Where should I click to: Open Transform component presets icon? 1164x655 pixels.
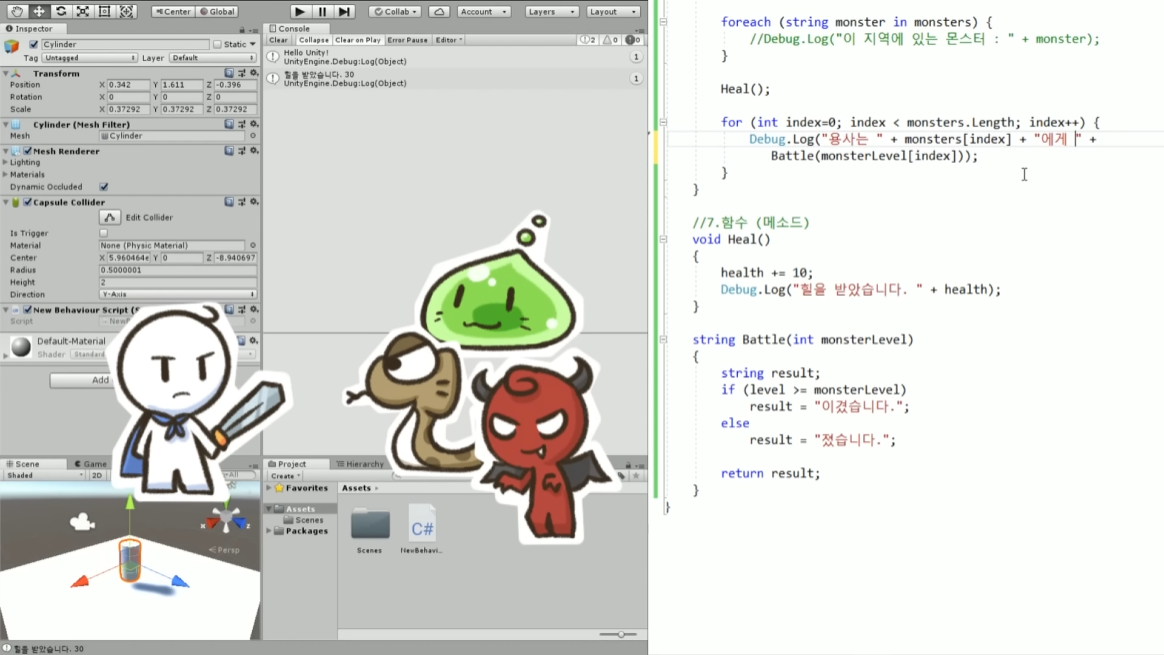click(242, 73)
